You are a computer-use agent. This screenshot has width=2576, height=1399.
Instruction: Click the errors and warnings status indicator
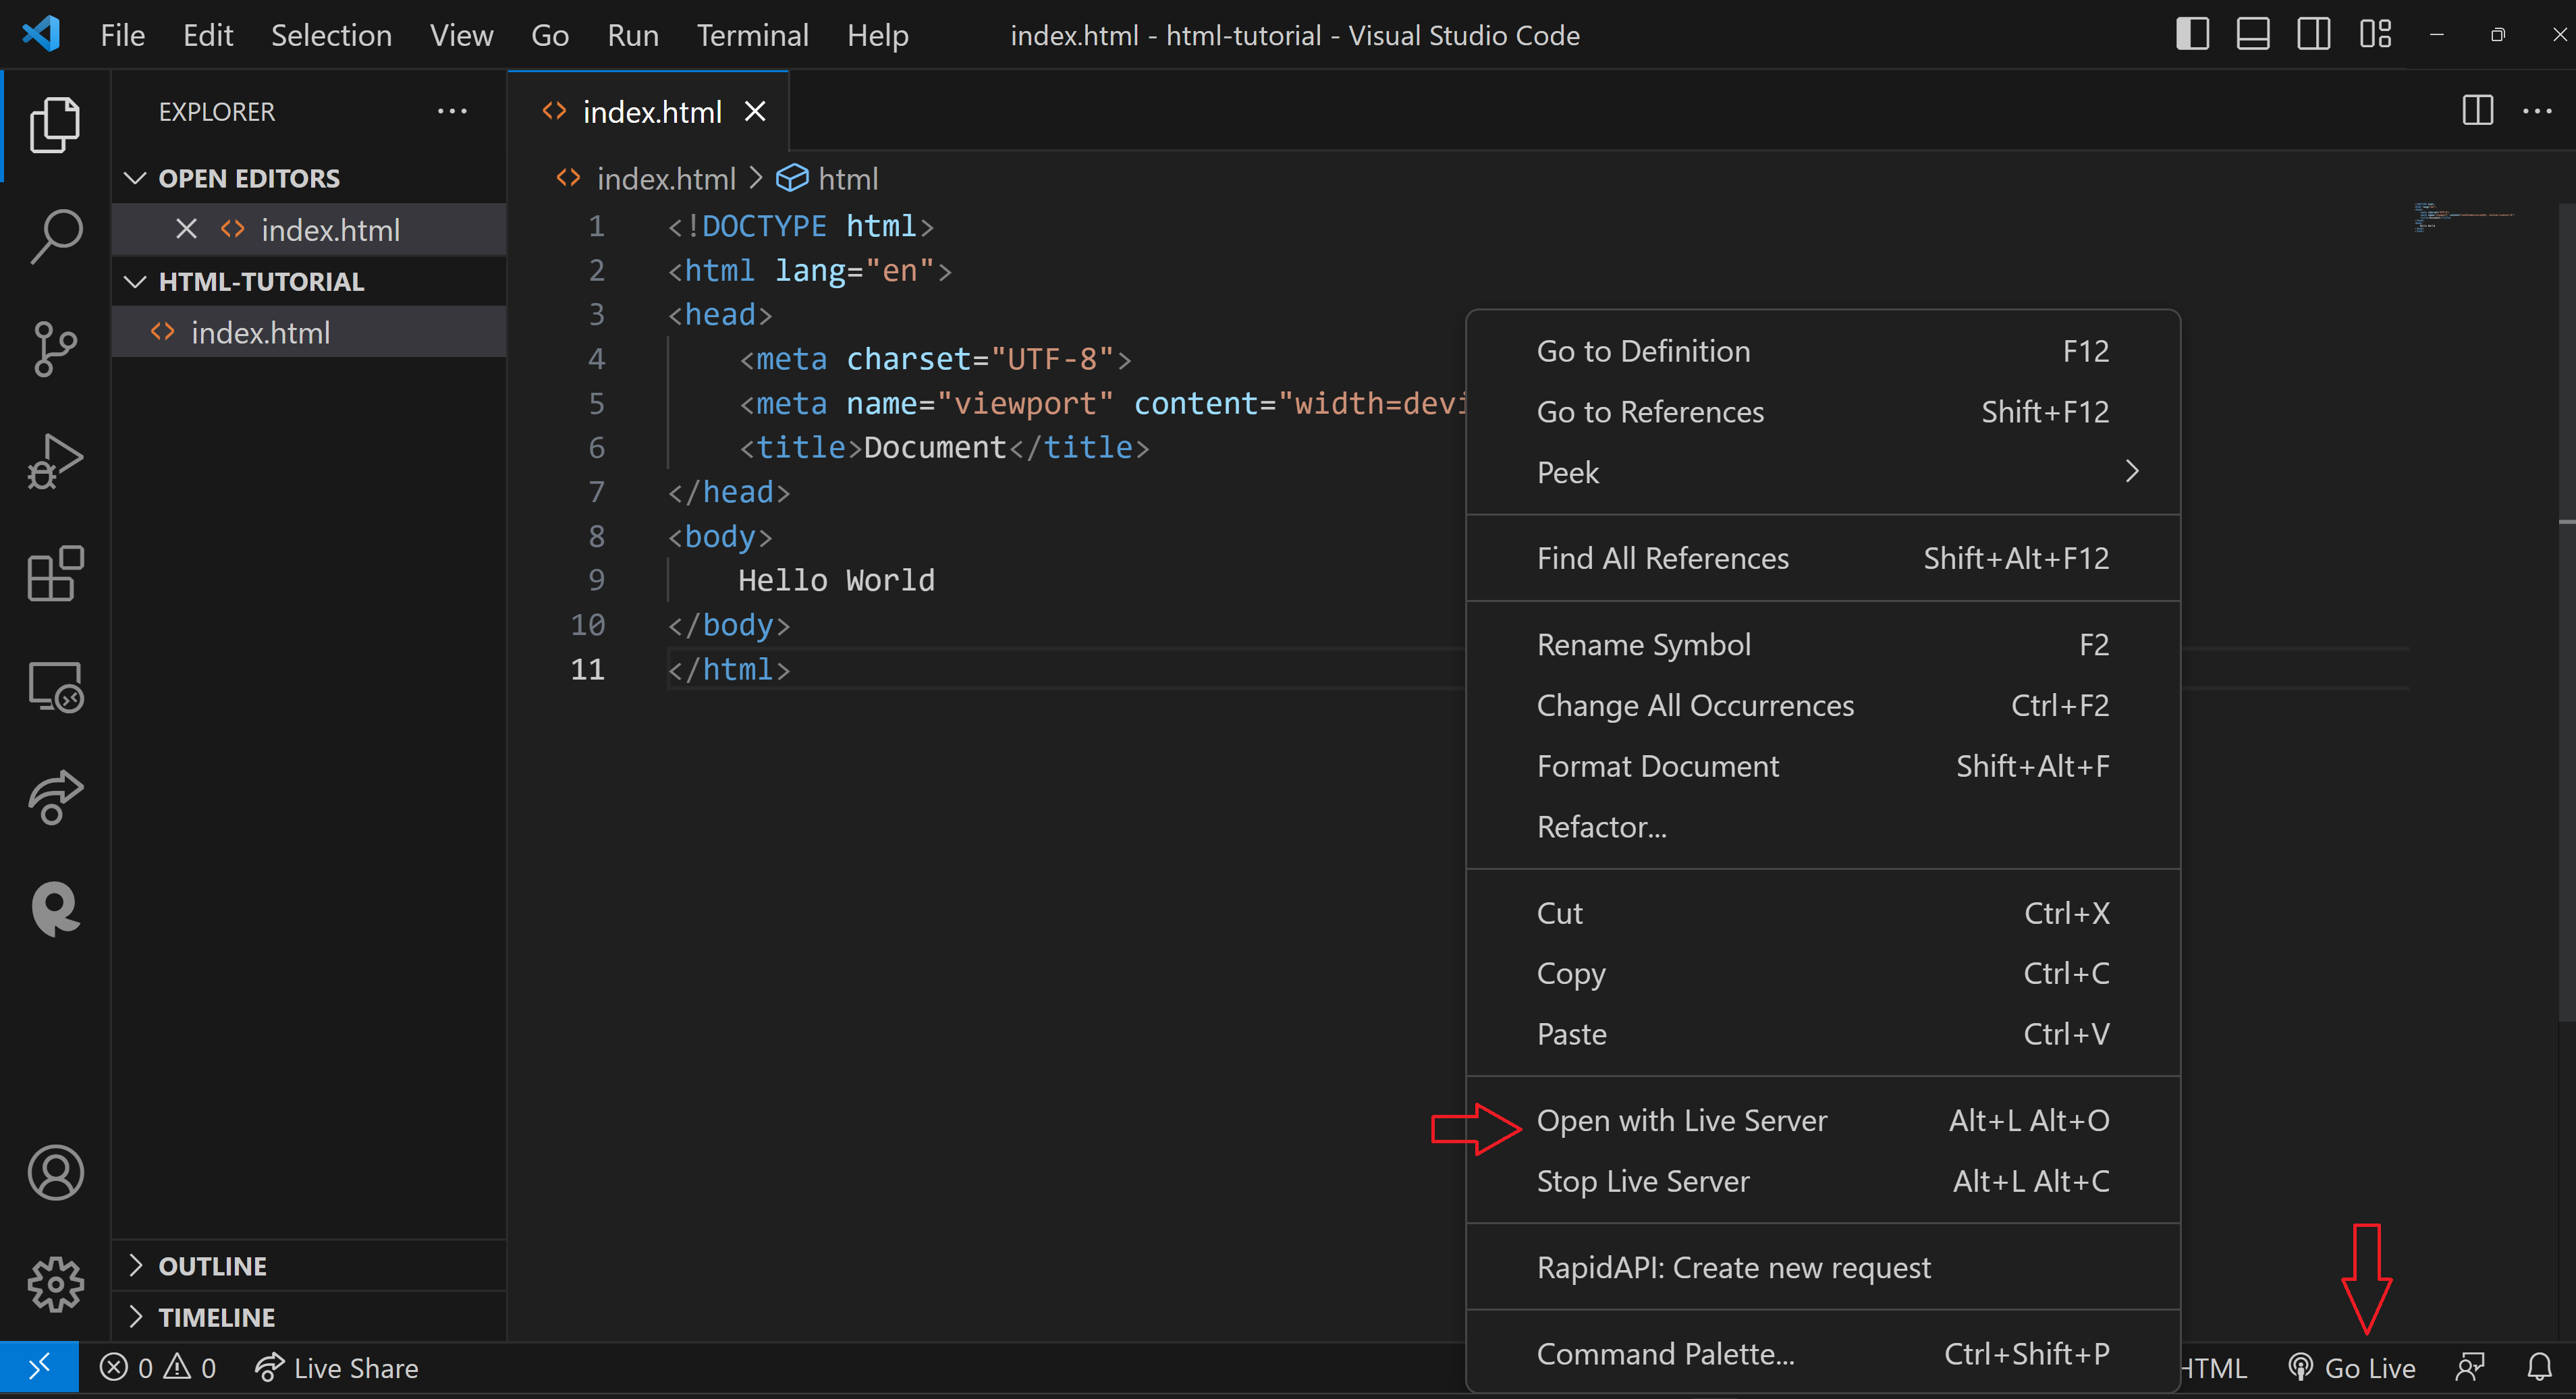(158, 1367)
